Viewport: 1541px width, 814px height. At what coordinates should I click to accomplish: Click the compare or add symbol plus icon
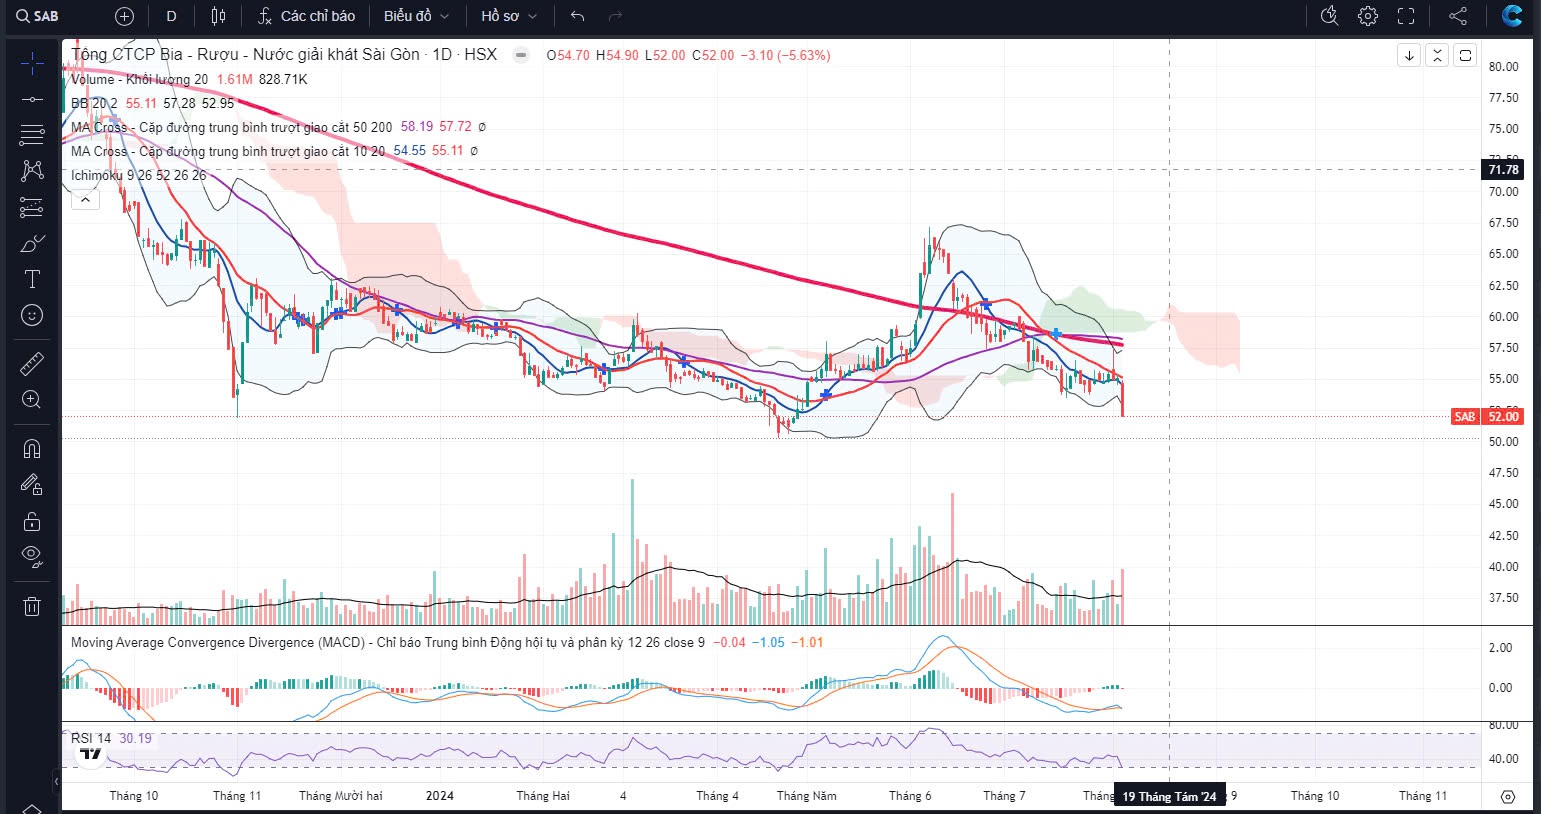(124, 16)
